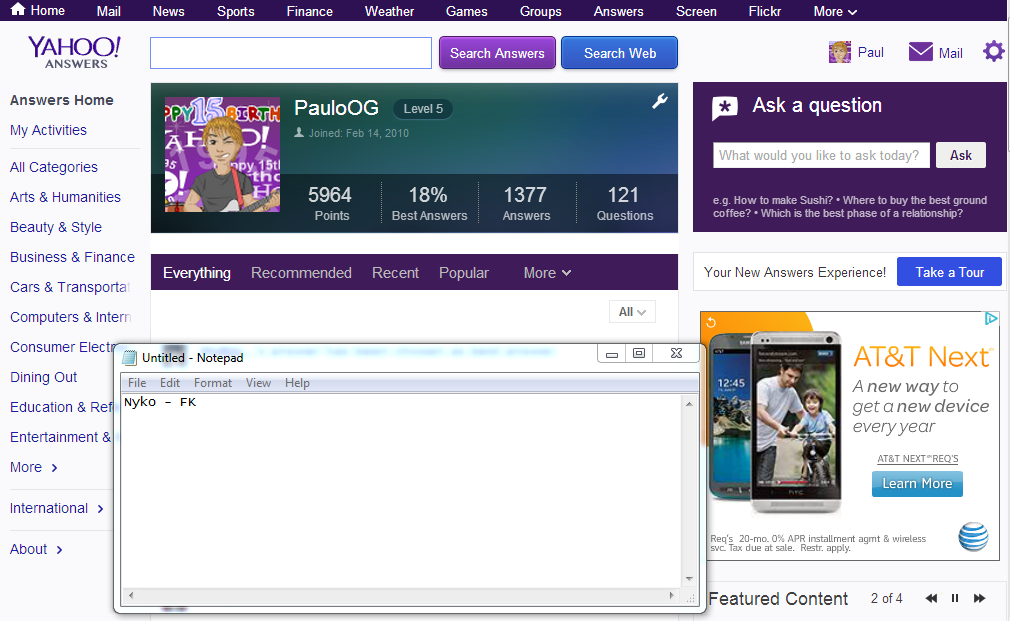Click the Notepad title bar icon

pyautogui.click(x=130, y=358)
